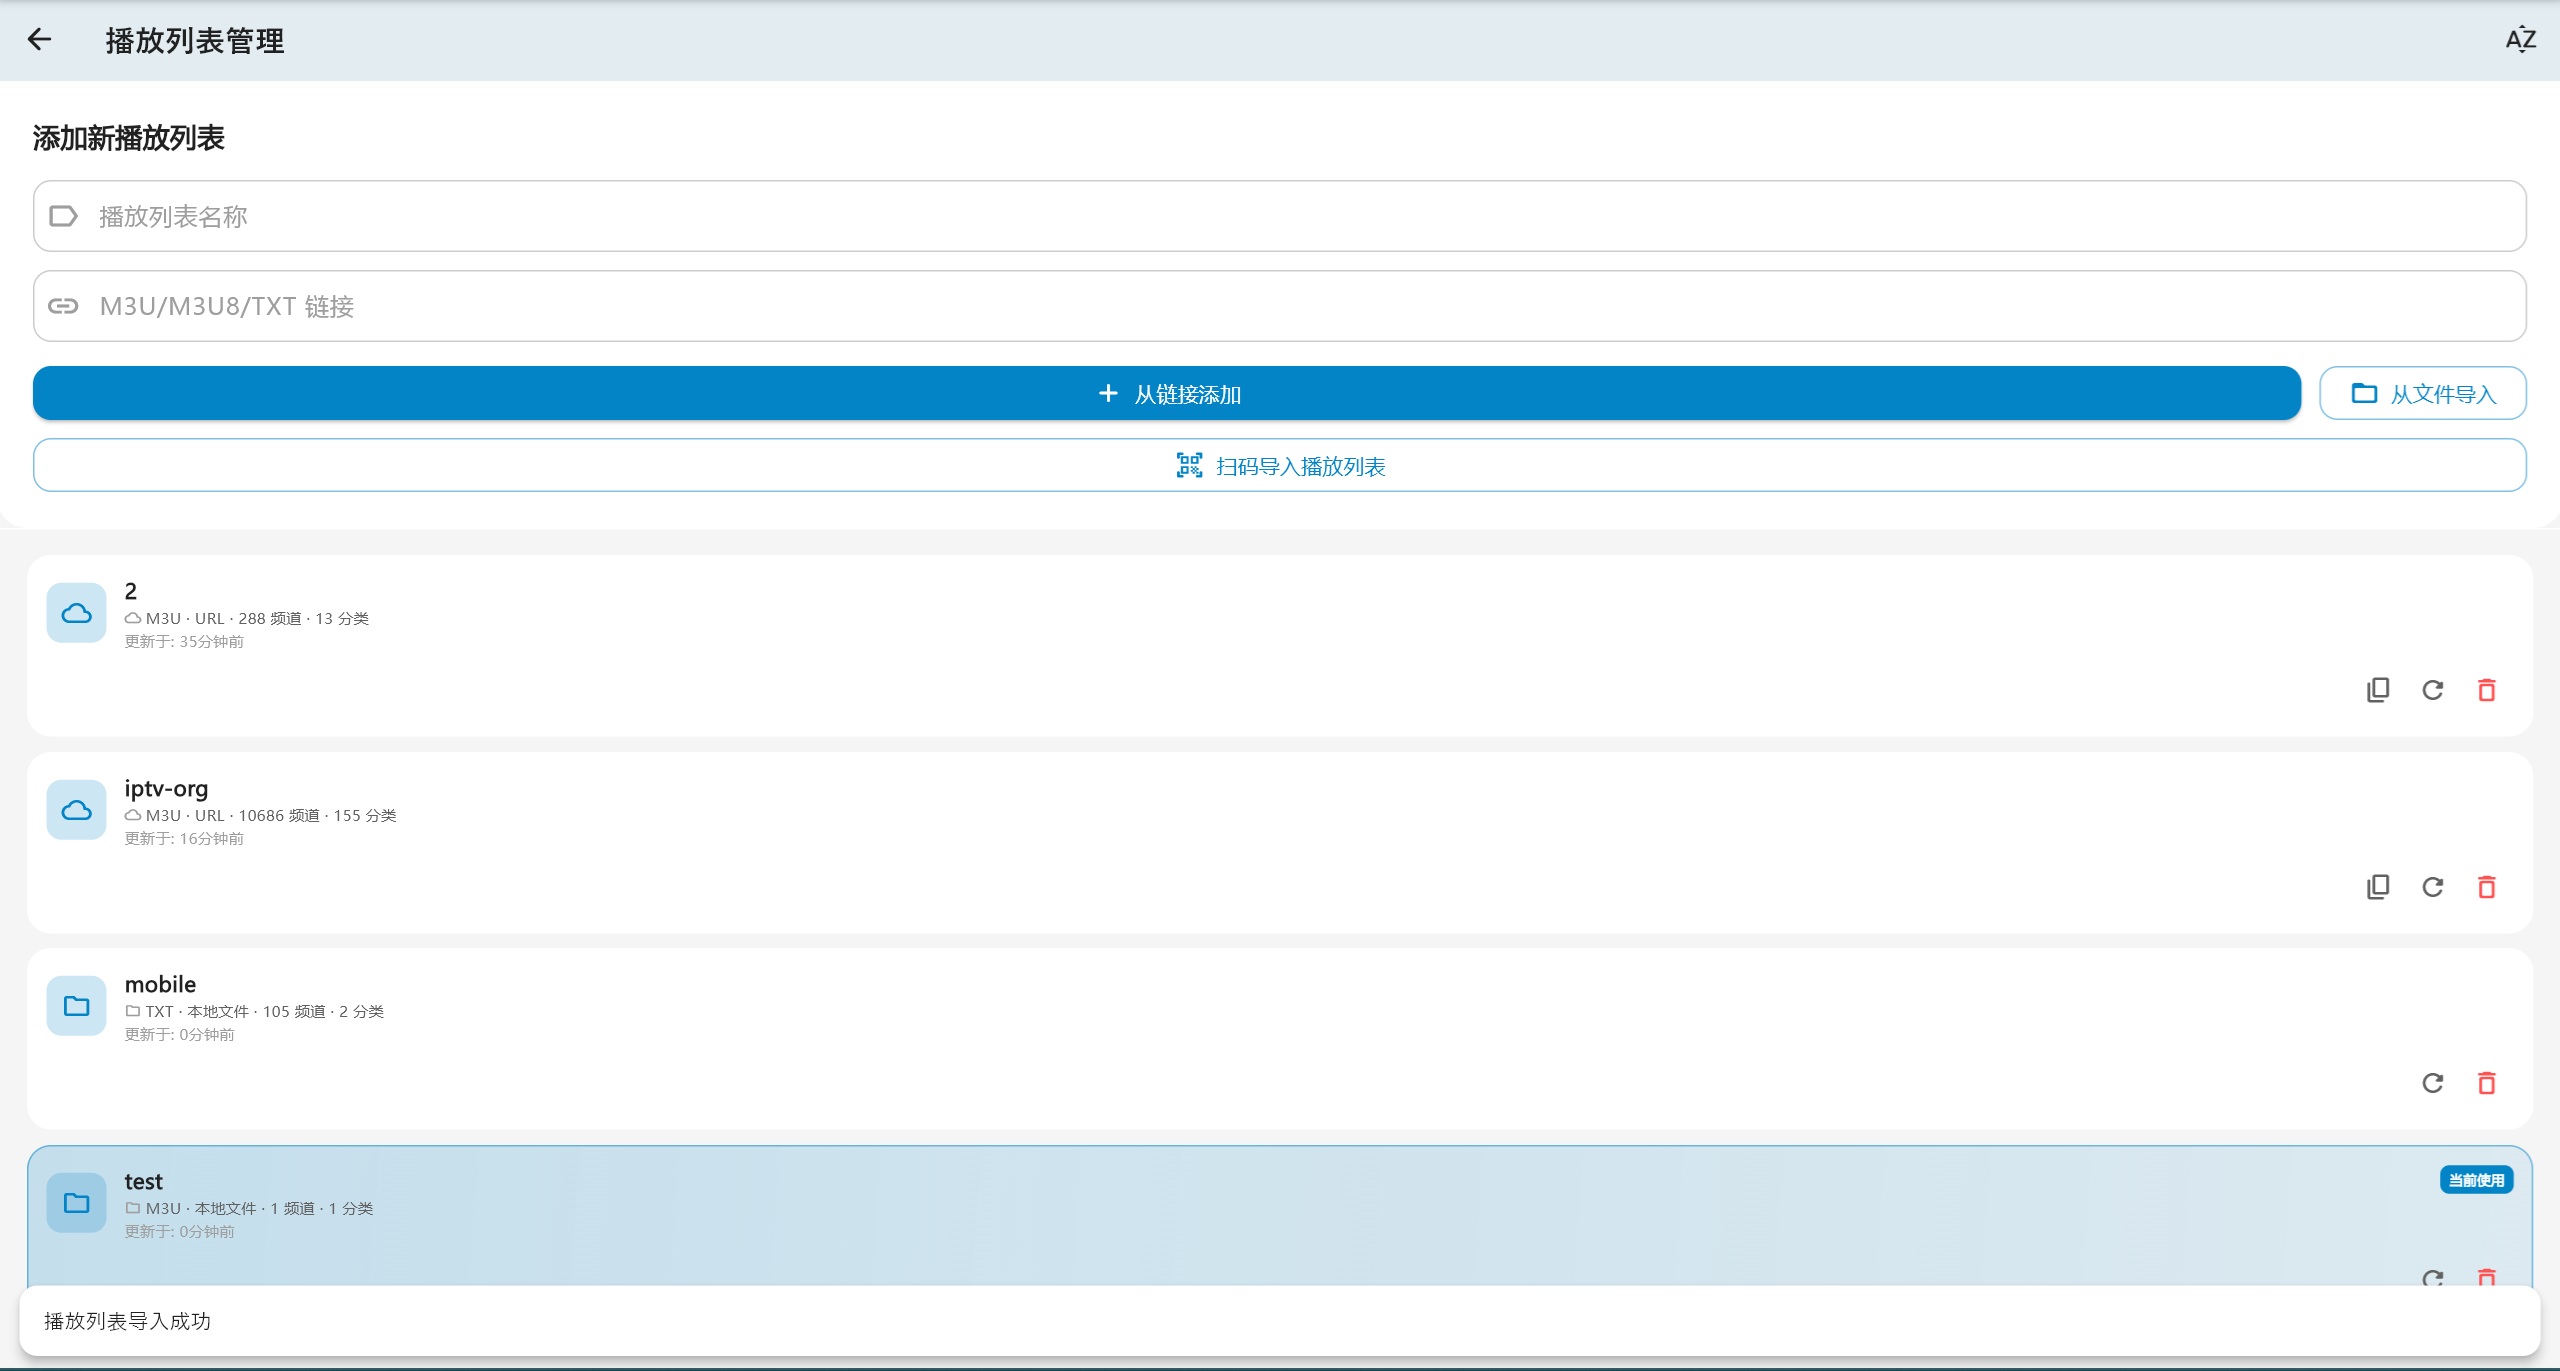Delete the playlist "iptv-org"
This screenshot has width=2560, height=1371.
pos(2487,886)
